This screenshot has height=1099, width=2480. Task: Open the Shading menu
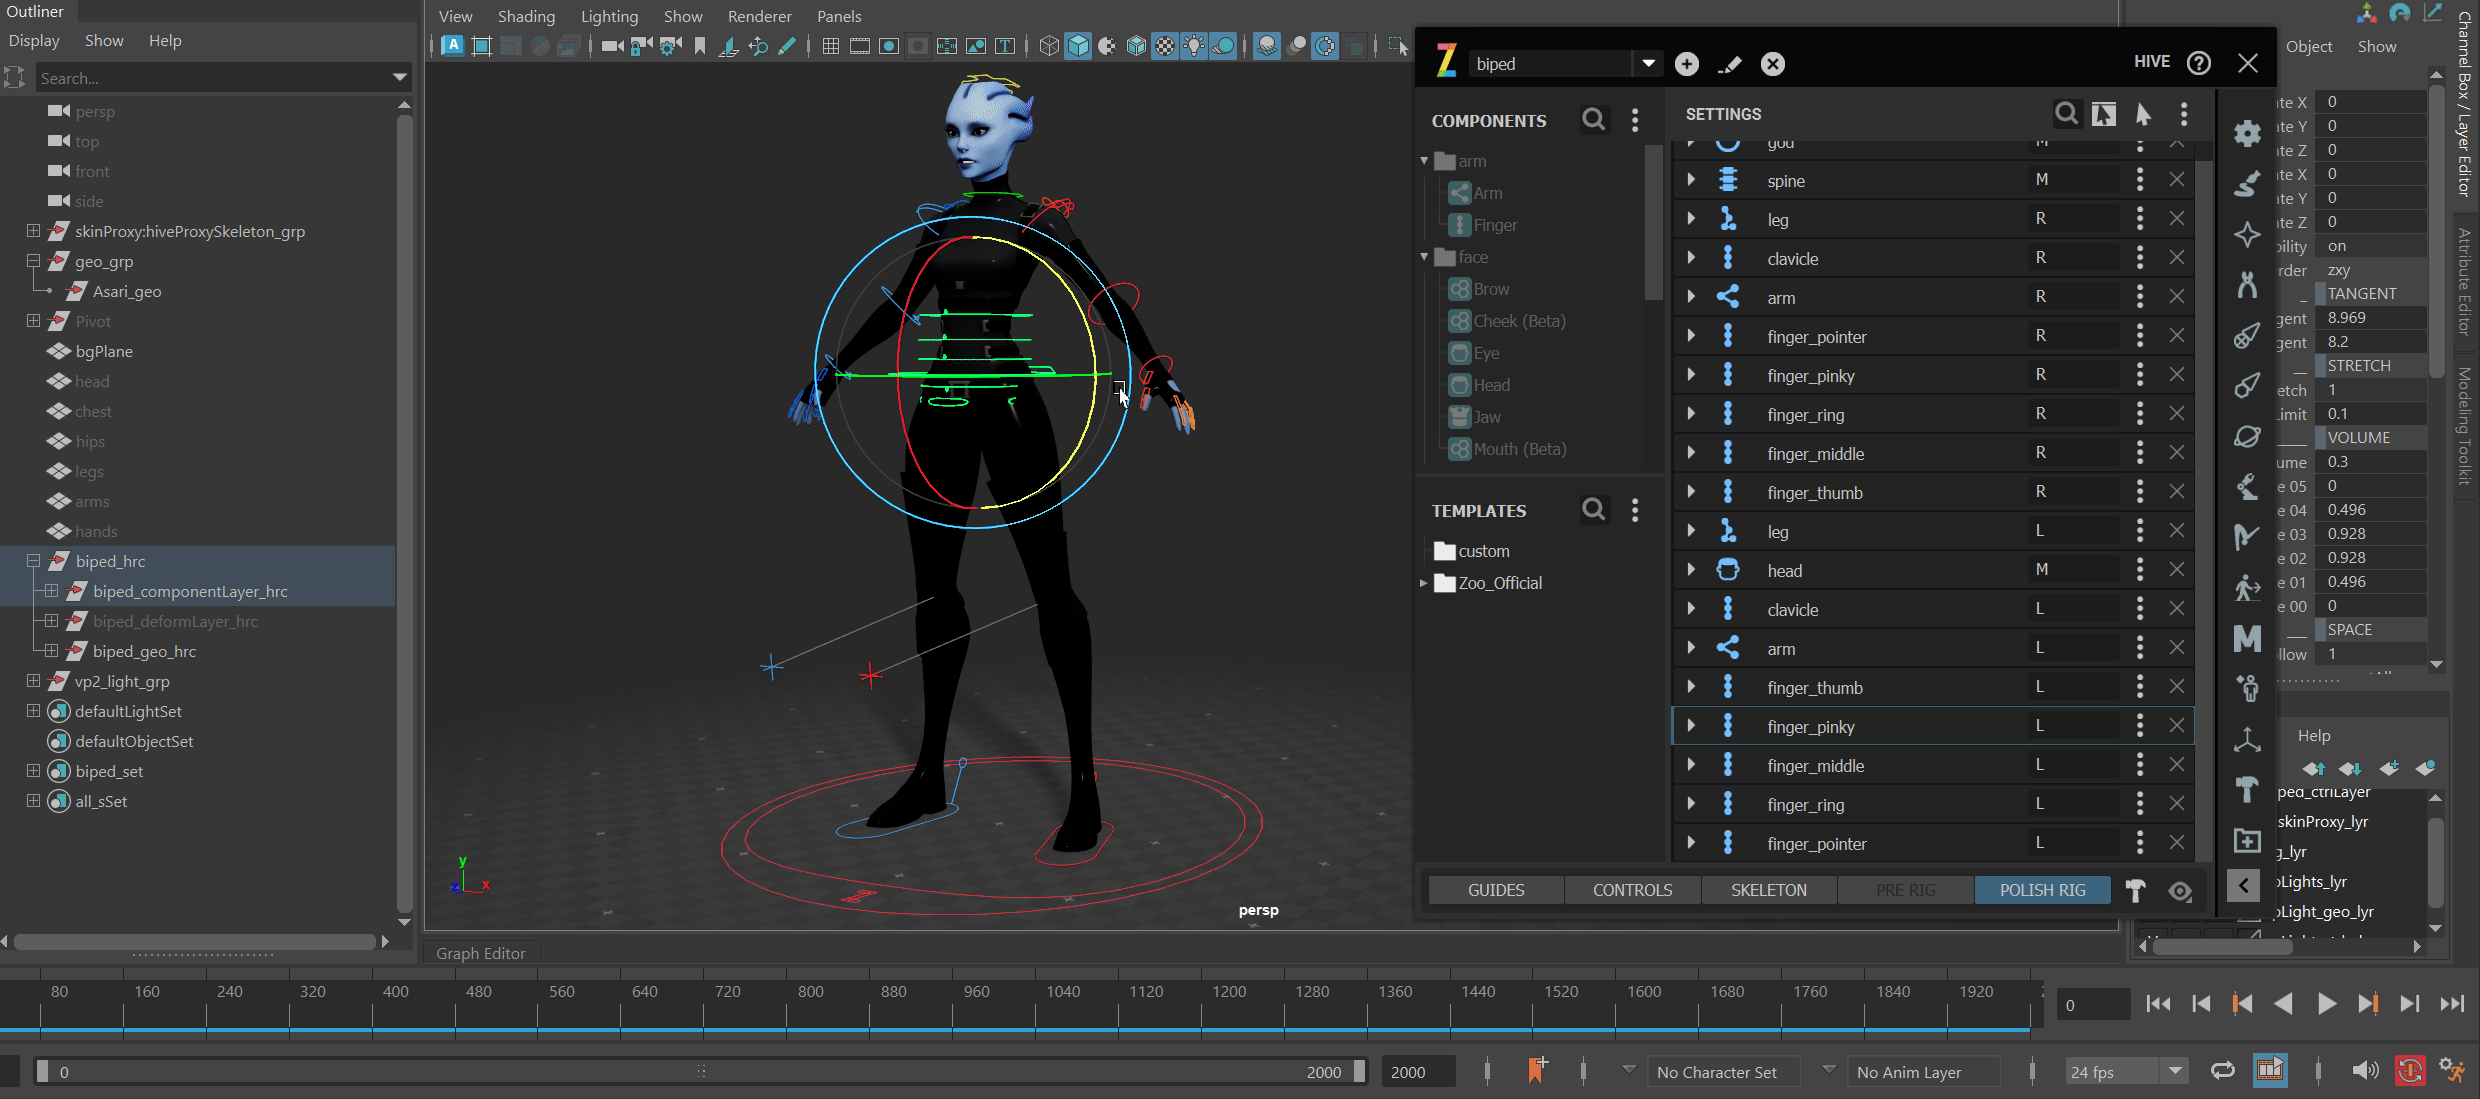[526, 16]
